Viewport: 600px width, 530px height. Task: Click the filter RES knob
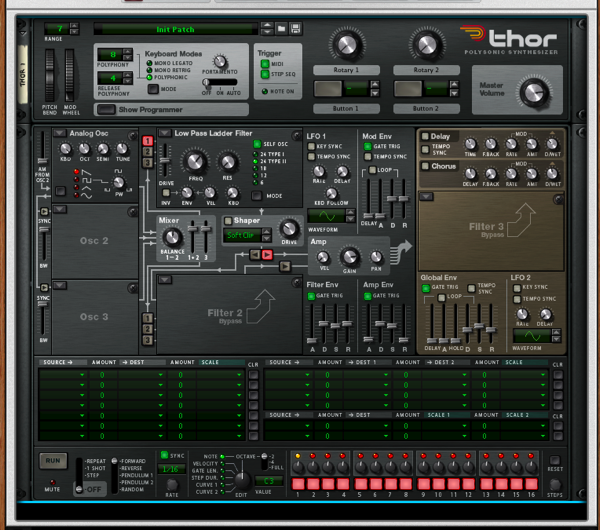[x=228, y=162]
